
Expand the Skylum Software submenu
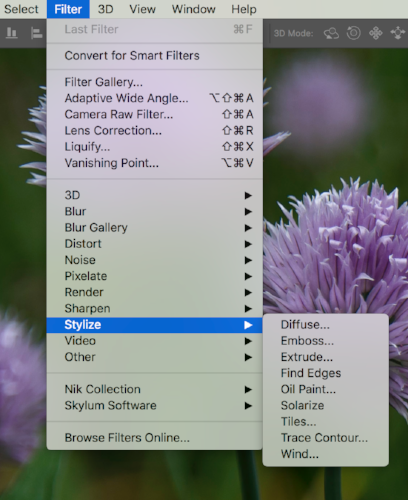point(155,405)
